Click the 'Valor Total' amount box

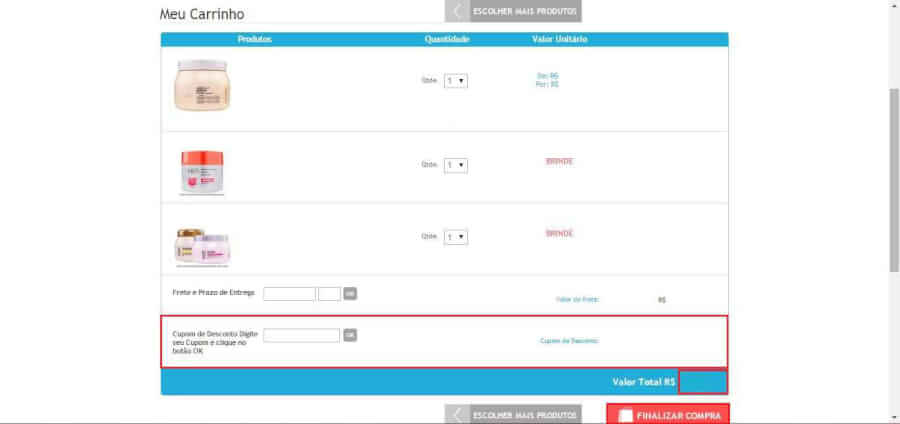click(702, 381)
